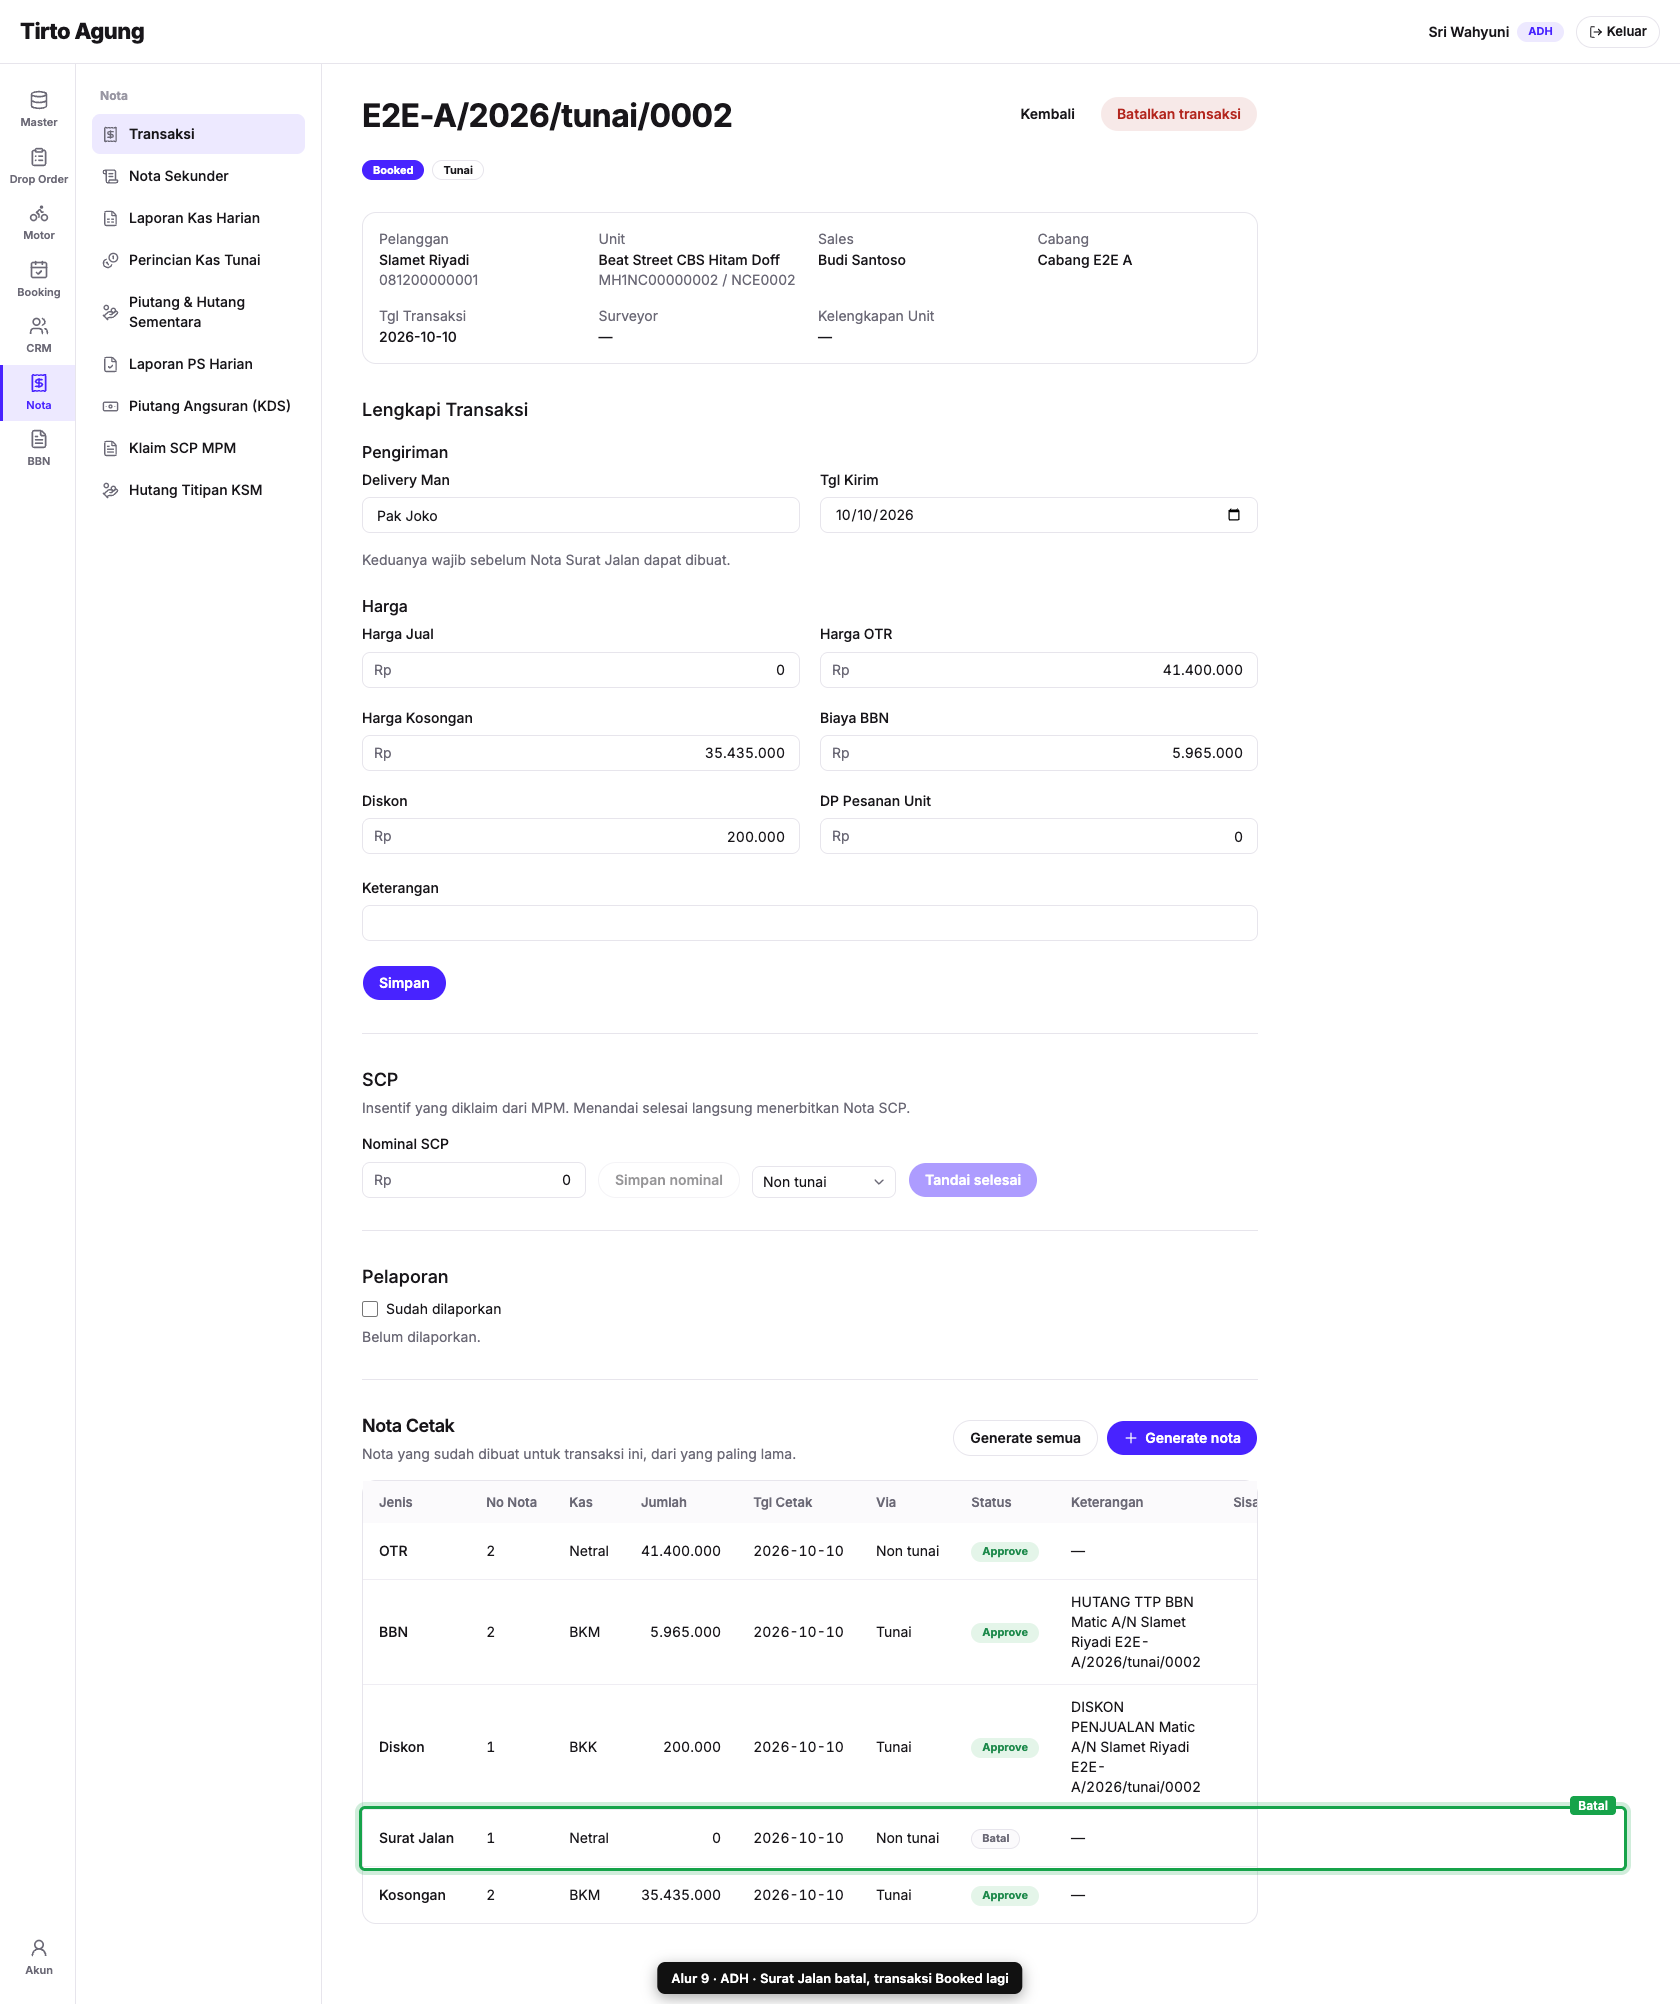Viewport: 1680px width, 2004px height.
Task: Click the ADH role badge
Action: tap(1540, 32)
